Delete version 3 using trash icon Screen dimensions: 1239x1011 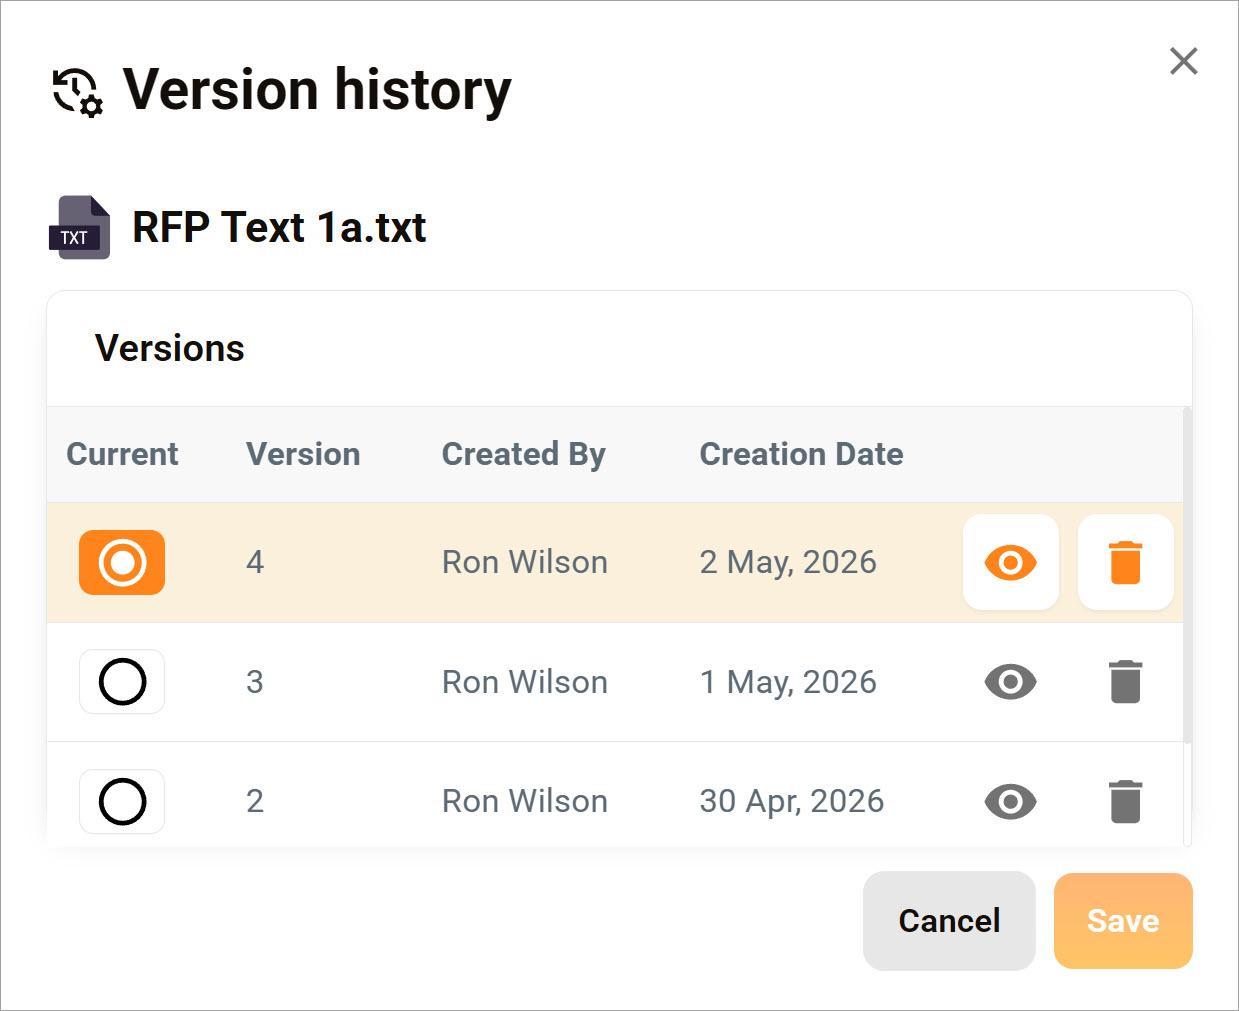pos(1125,682)
